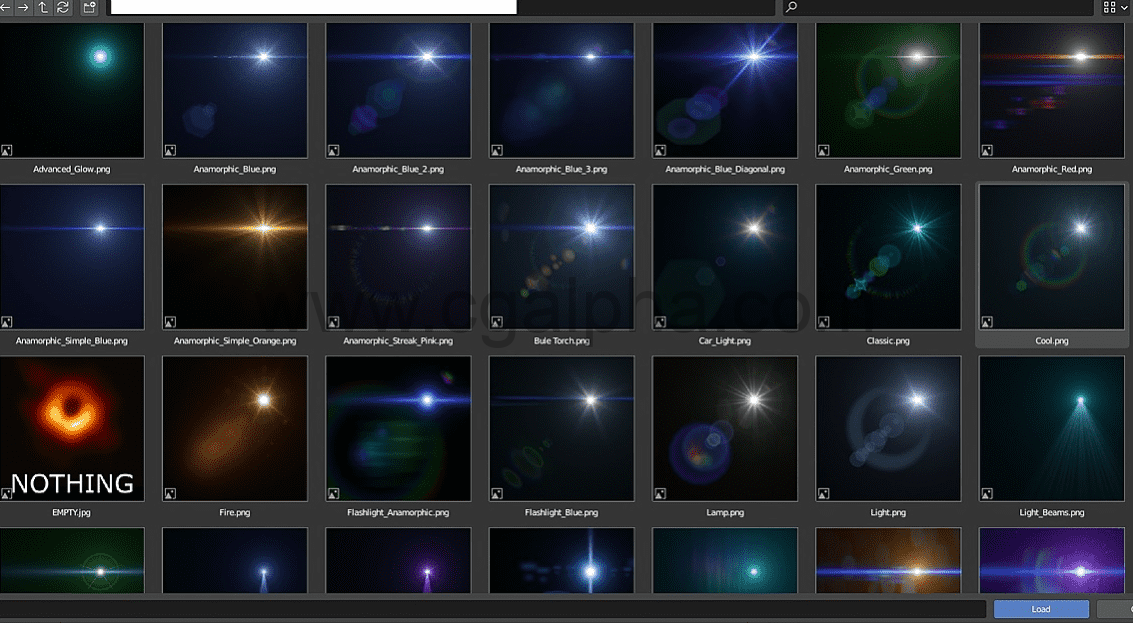The height and width of the screenshot is (623, 1133).
Task: Select the Advanced_Glow.png thumbnail
Action: (72, 90)
